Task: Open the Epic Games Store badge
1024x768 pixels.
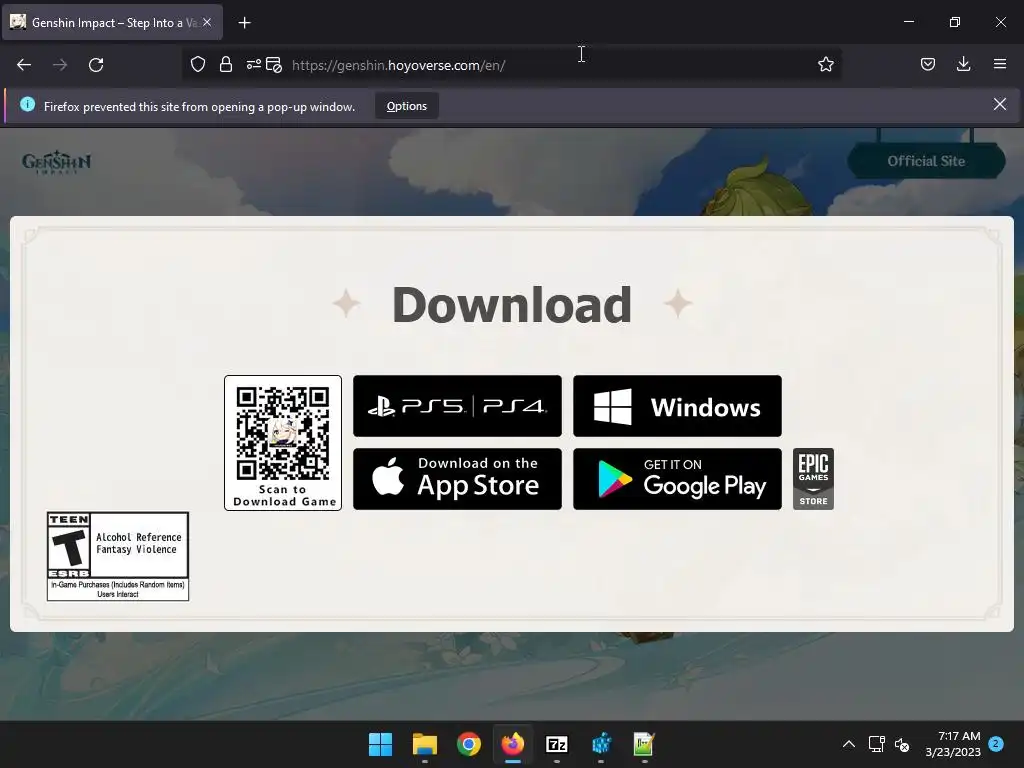Action: point(813,479)
